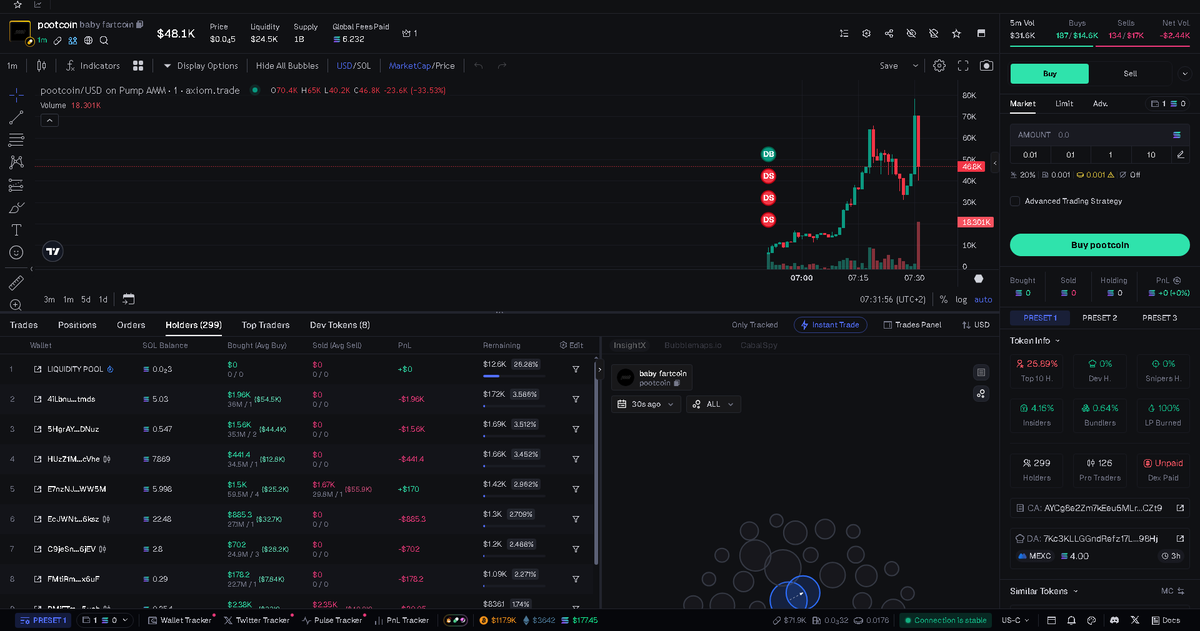Switch to the Sell side button
This screenshot has height=631, width=1200.
coord(1130,73)
